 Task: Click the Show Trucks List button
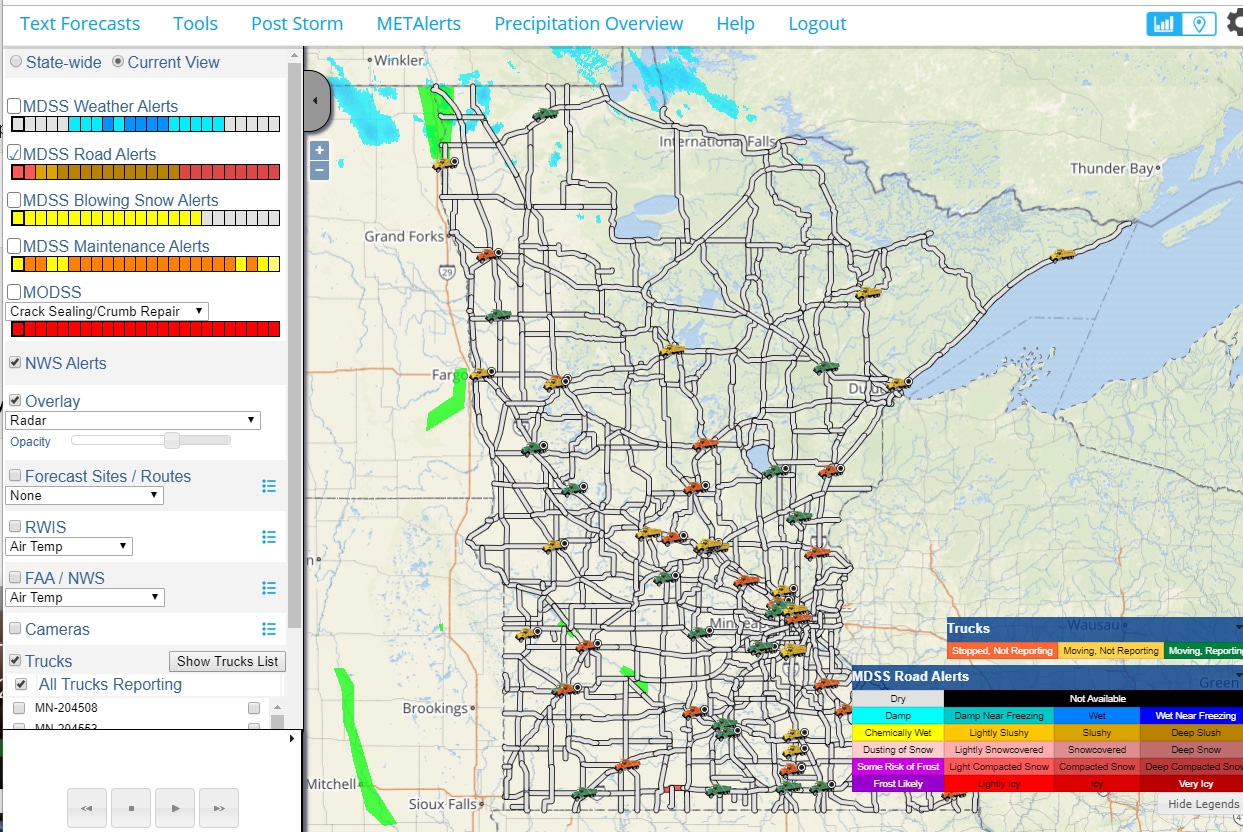(x=227, y=661)
